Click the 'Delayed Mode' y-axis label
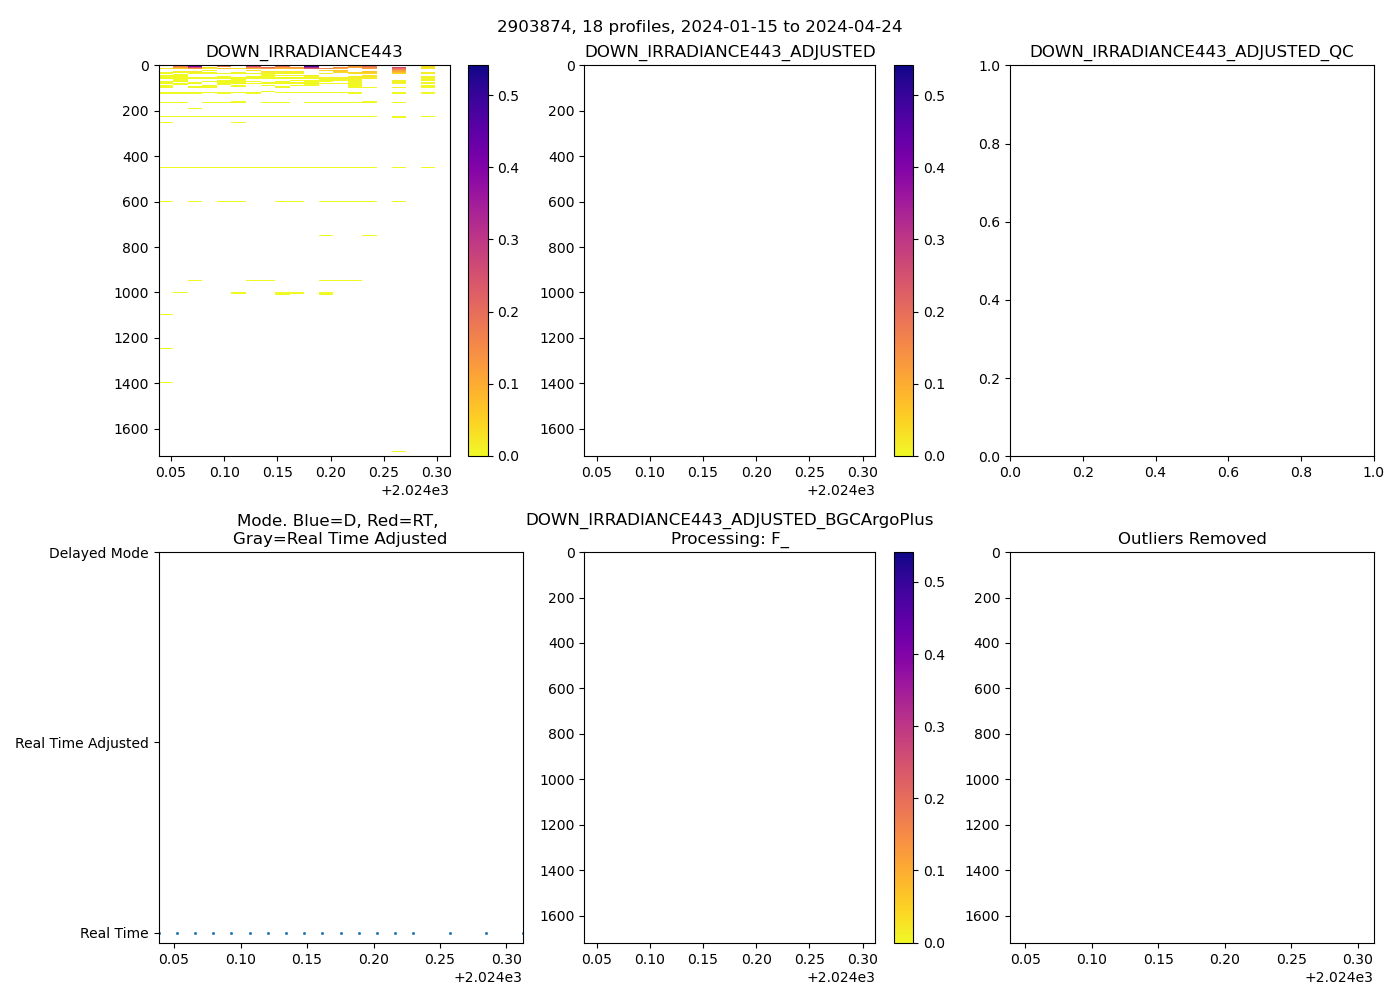 (x=98, y=553)
